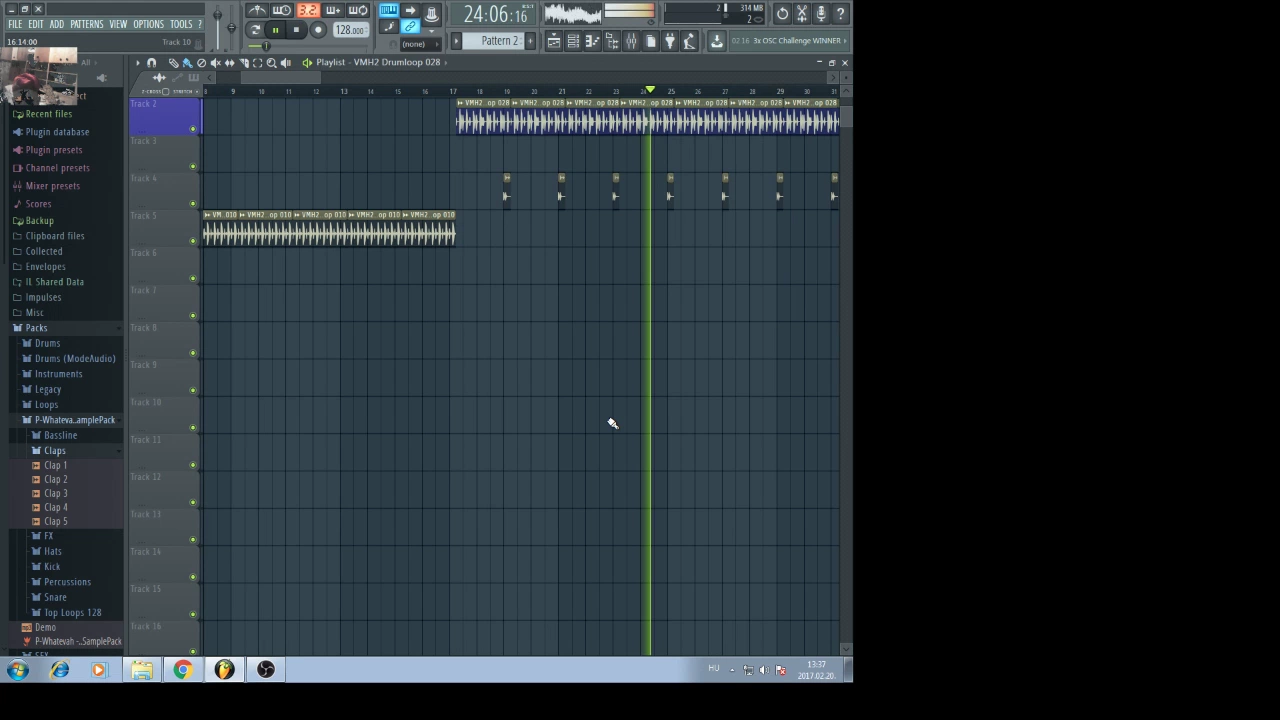This screenshot has width=1280, height=720.
Task: Click arrow left of Pattern 2
Action: [456, 41]
